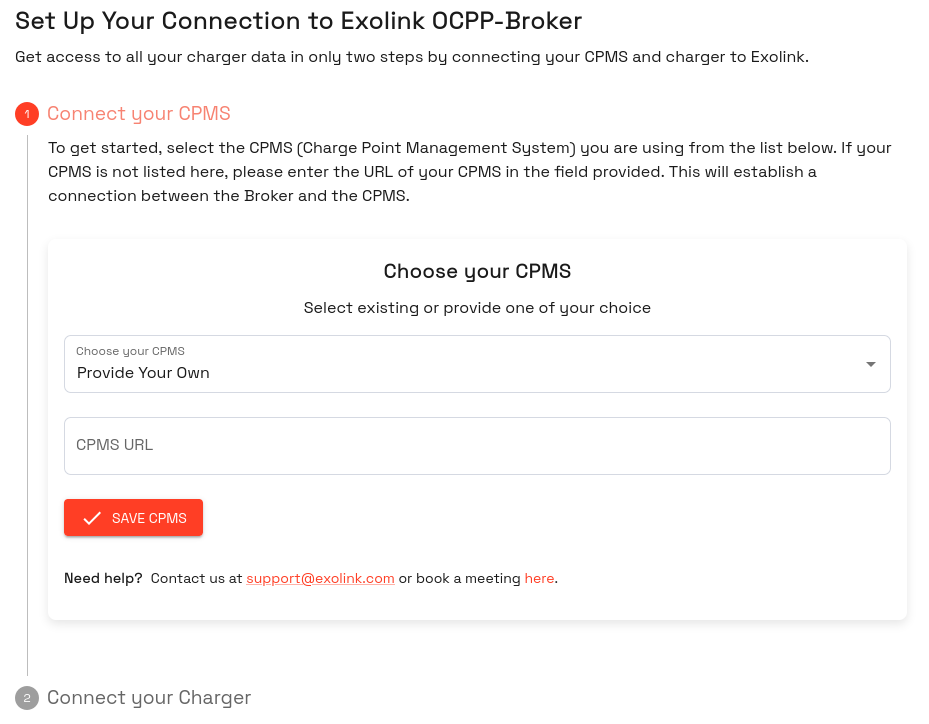Open the Choose your CPMS combo box
This screenshot has width=929, height=724.
tap(477, 364)
